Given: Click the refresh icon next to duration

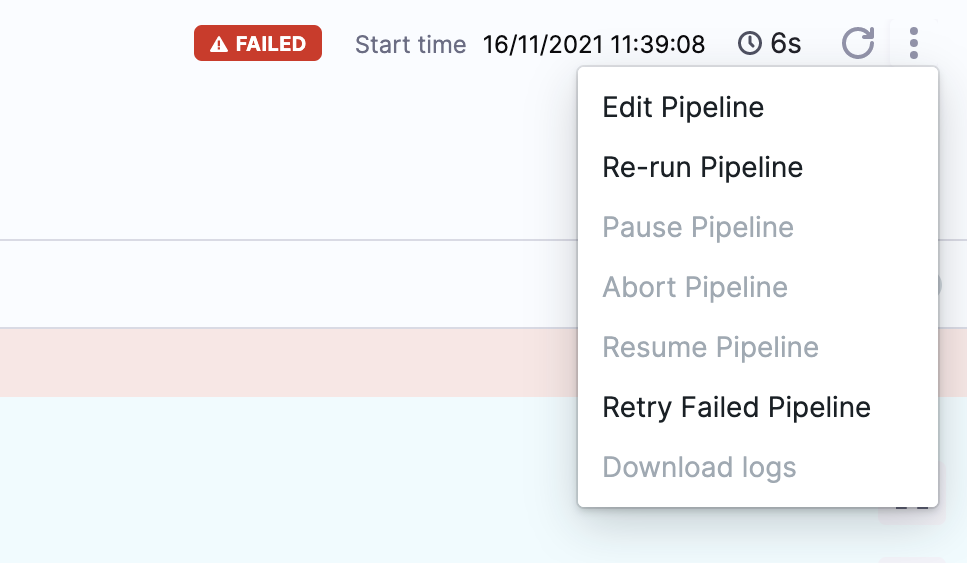Looking at the screenshot, I should point(858,43).
